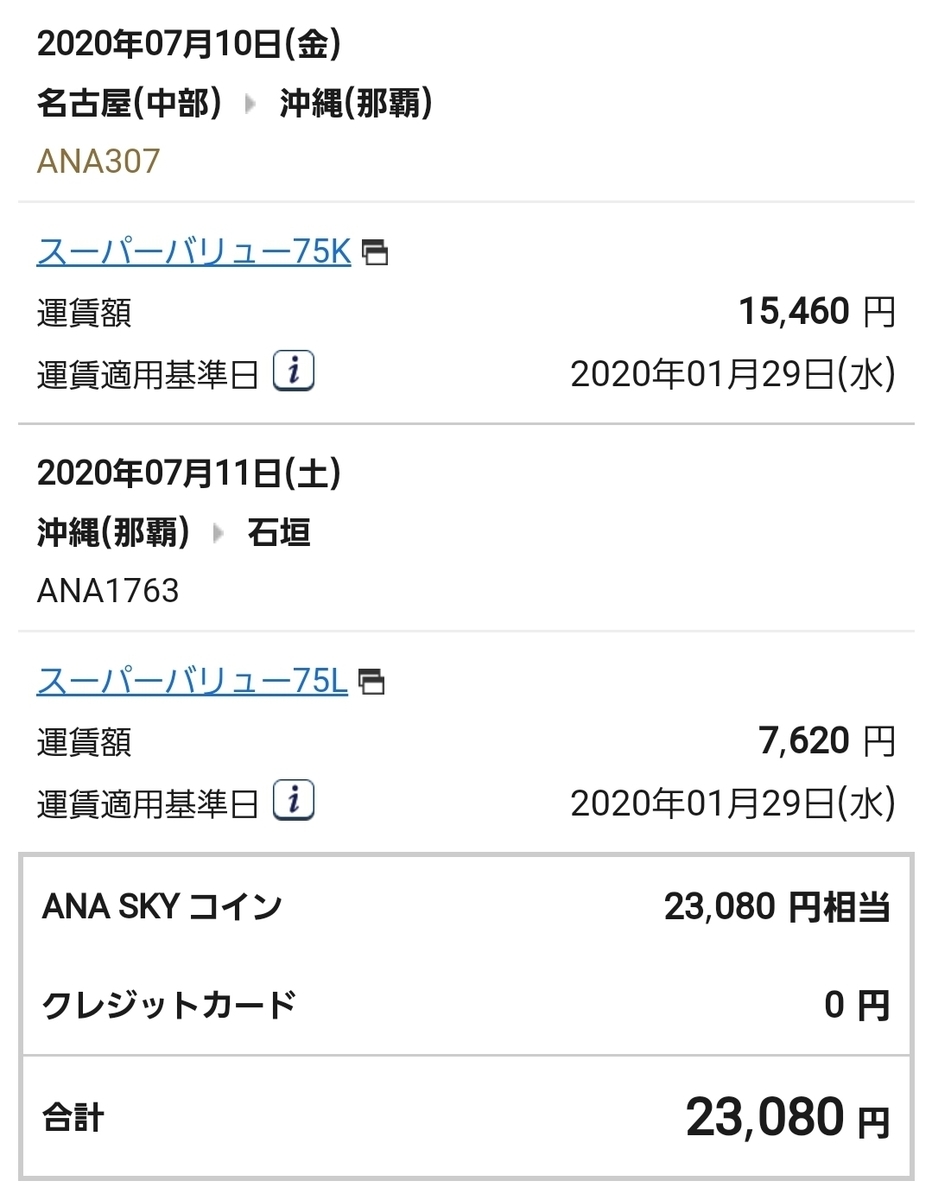932x1200 pixels.
Task: Click the 7,620 円 fare amount
Action: (826, 742)
